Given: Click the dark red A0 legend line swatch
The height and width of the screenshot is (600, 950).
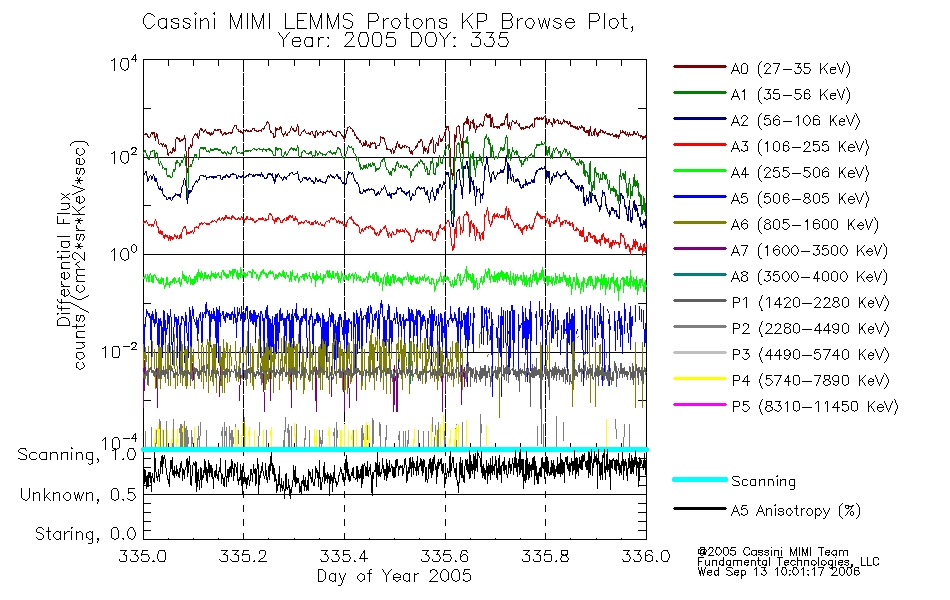Looking at the screenshot, I should point(699,67).
